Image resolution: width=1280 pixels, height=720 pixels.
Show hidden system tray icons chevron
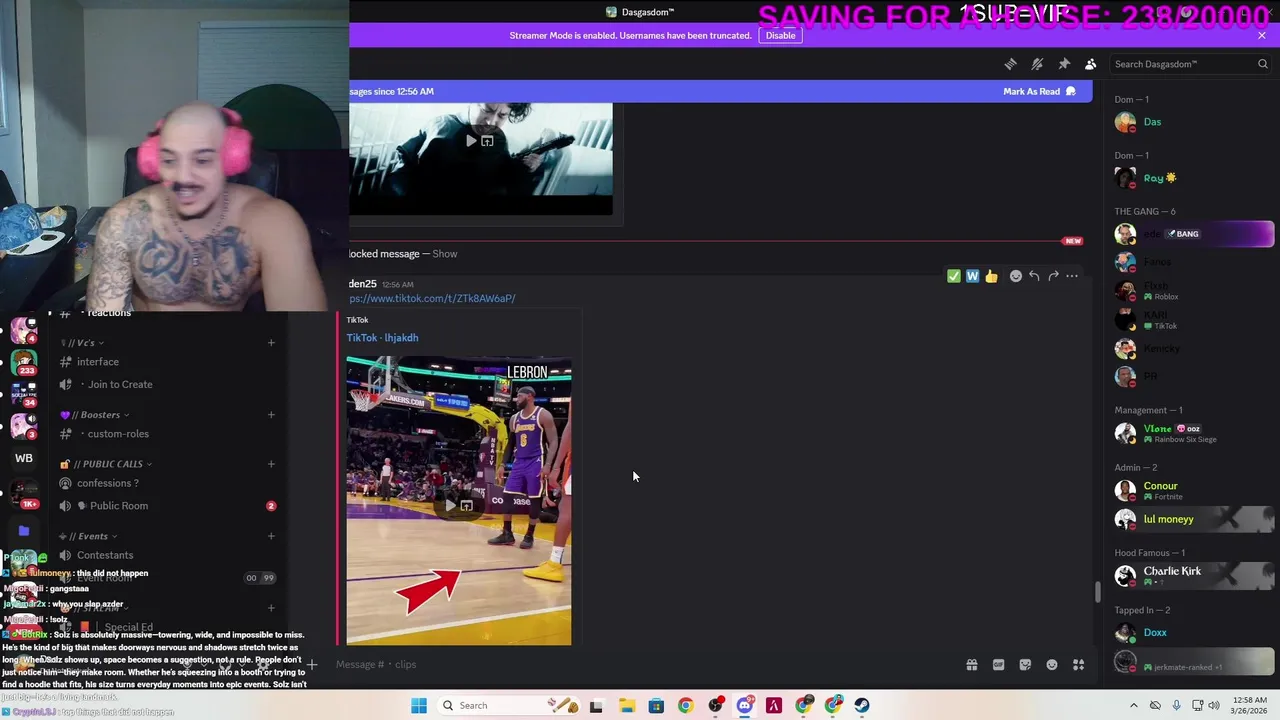click(1133, 706)
